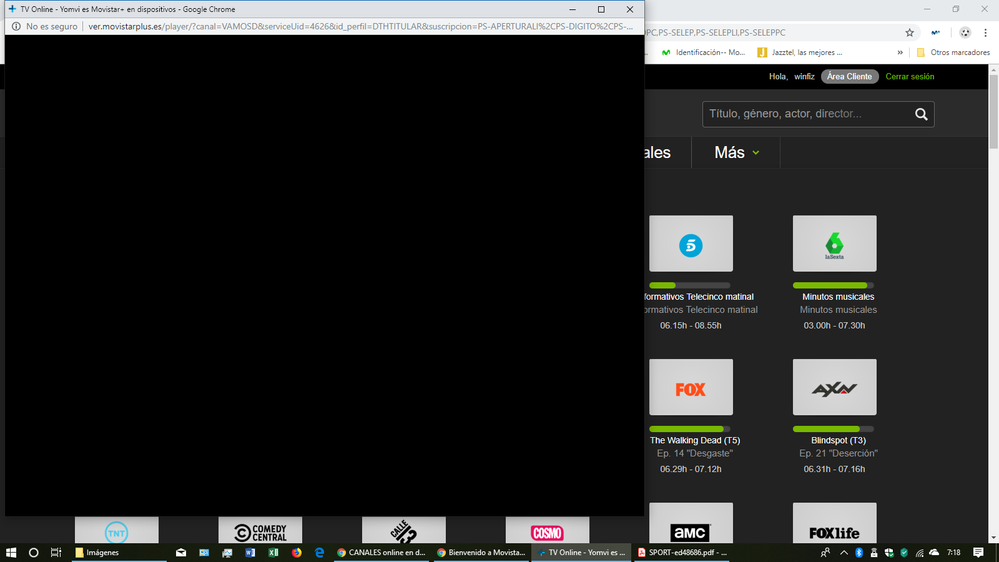
Task: Bookmark this page with the star icon
Action: point(909,33)
